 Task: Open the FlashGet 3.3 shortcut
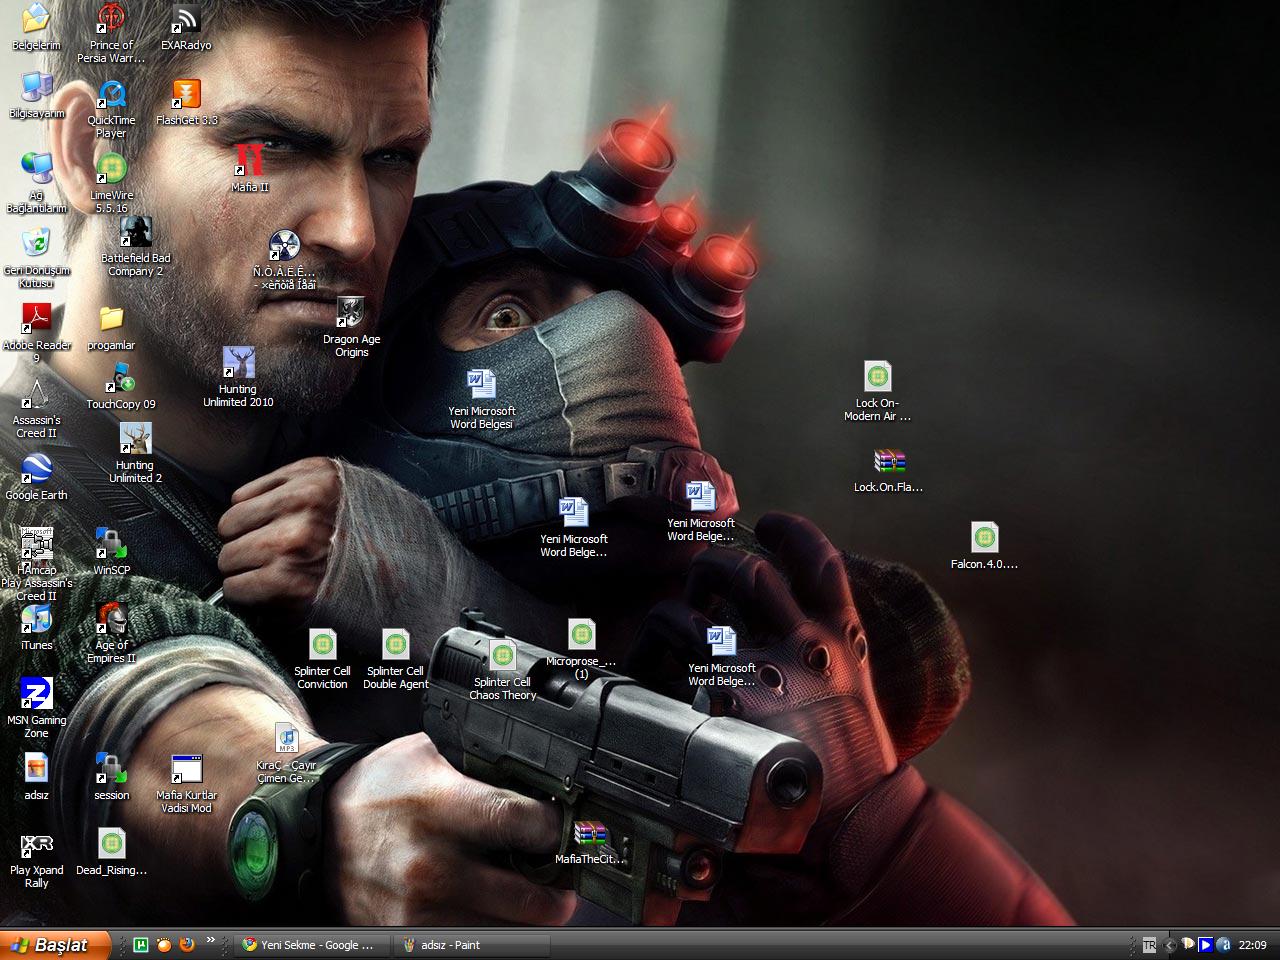coord(186,94)
